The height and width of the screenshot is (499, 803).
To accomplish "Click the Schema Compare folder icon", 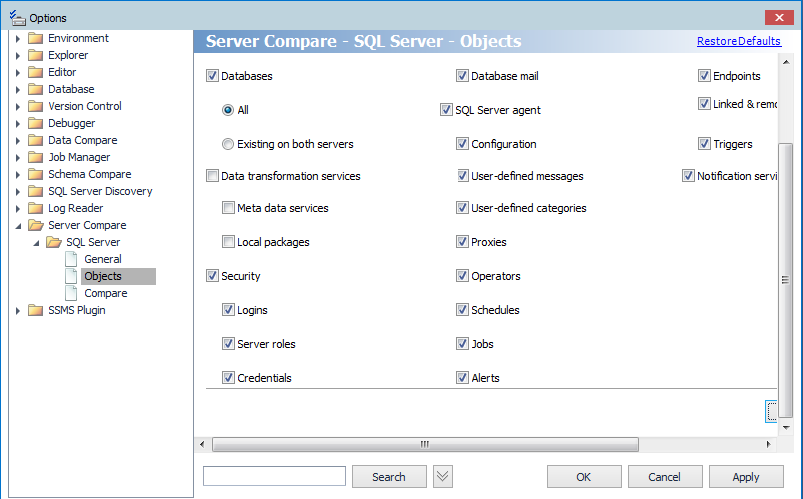I will [35, 174].
